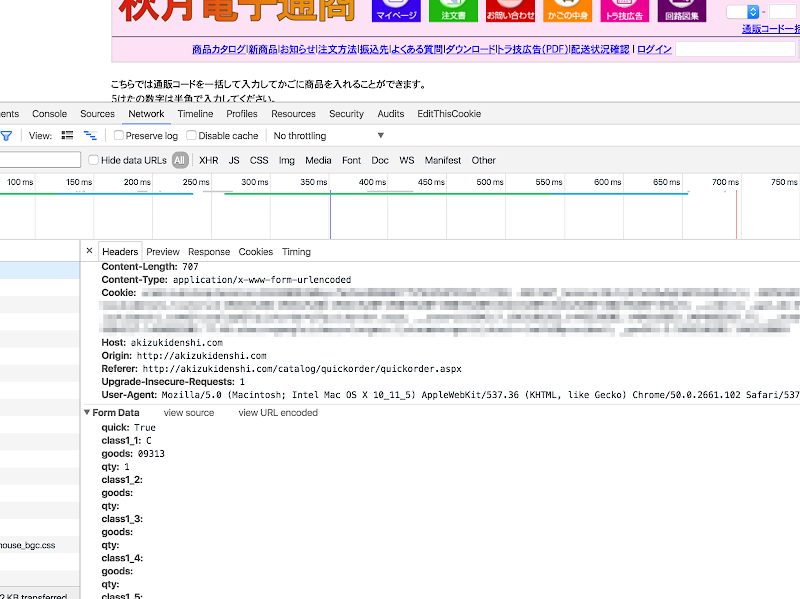
Task: Filter requests by XHR
Action: pos(209,160)
